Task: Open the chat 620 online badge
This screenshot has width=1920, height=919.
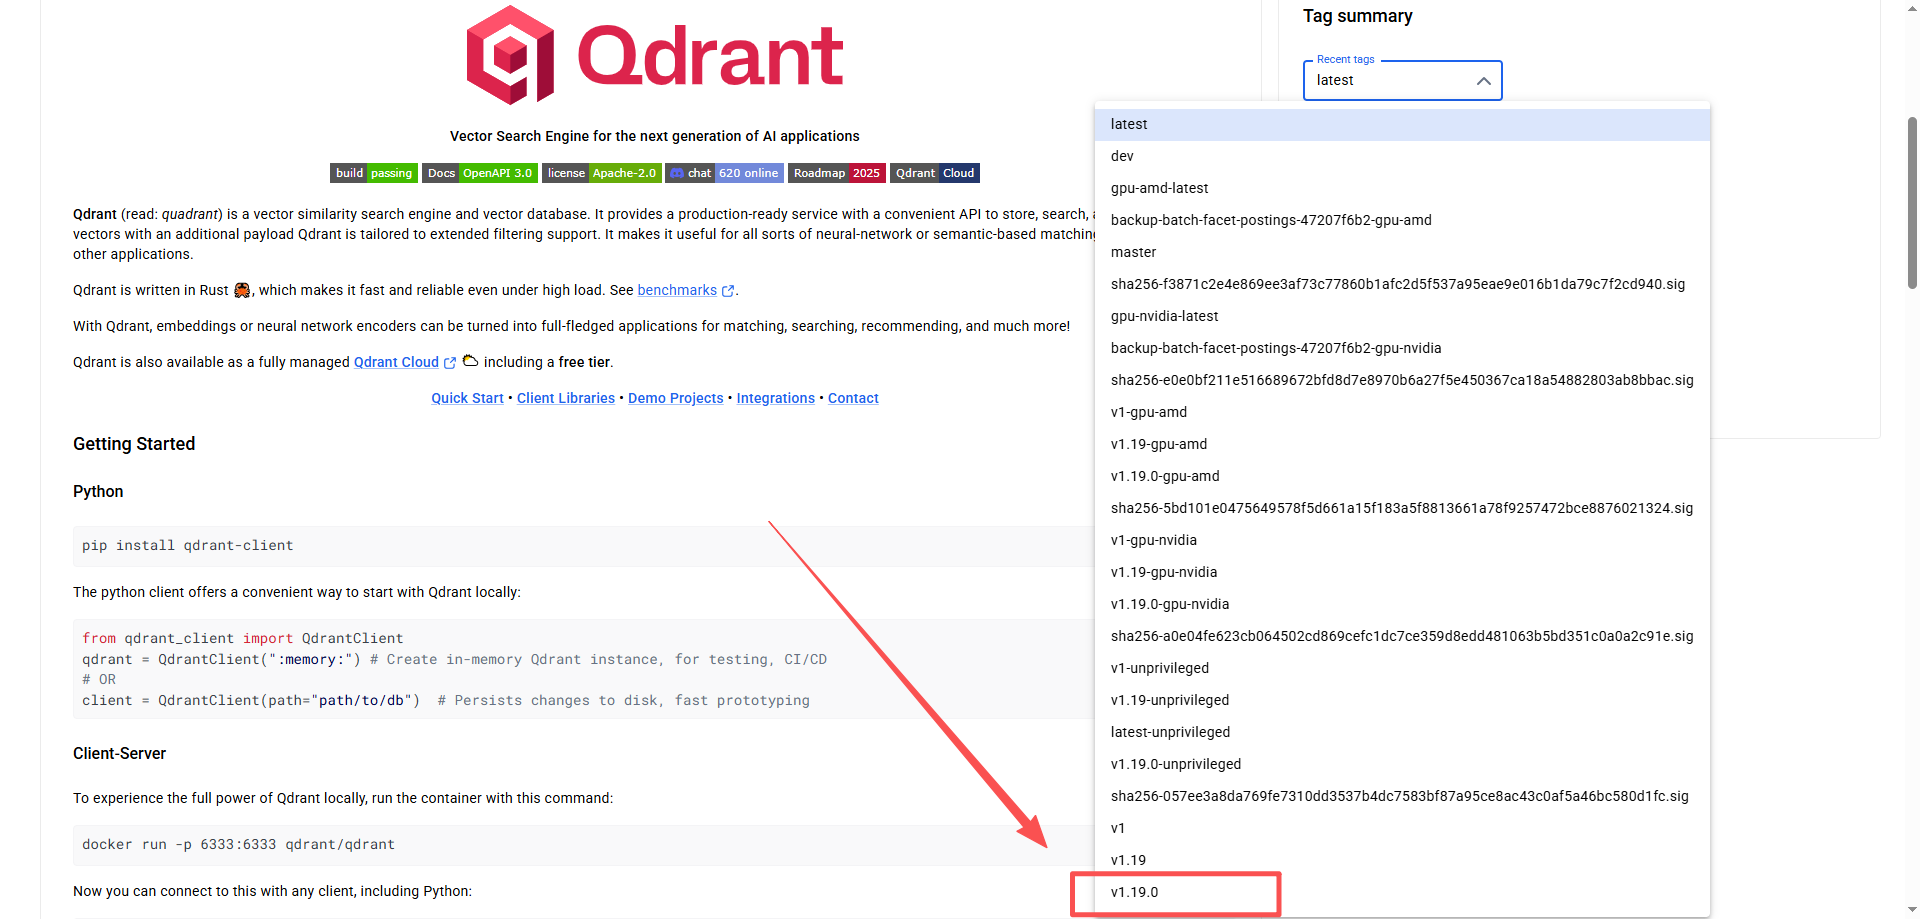Action: 725,173
